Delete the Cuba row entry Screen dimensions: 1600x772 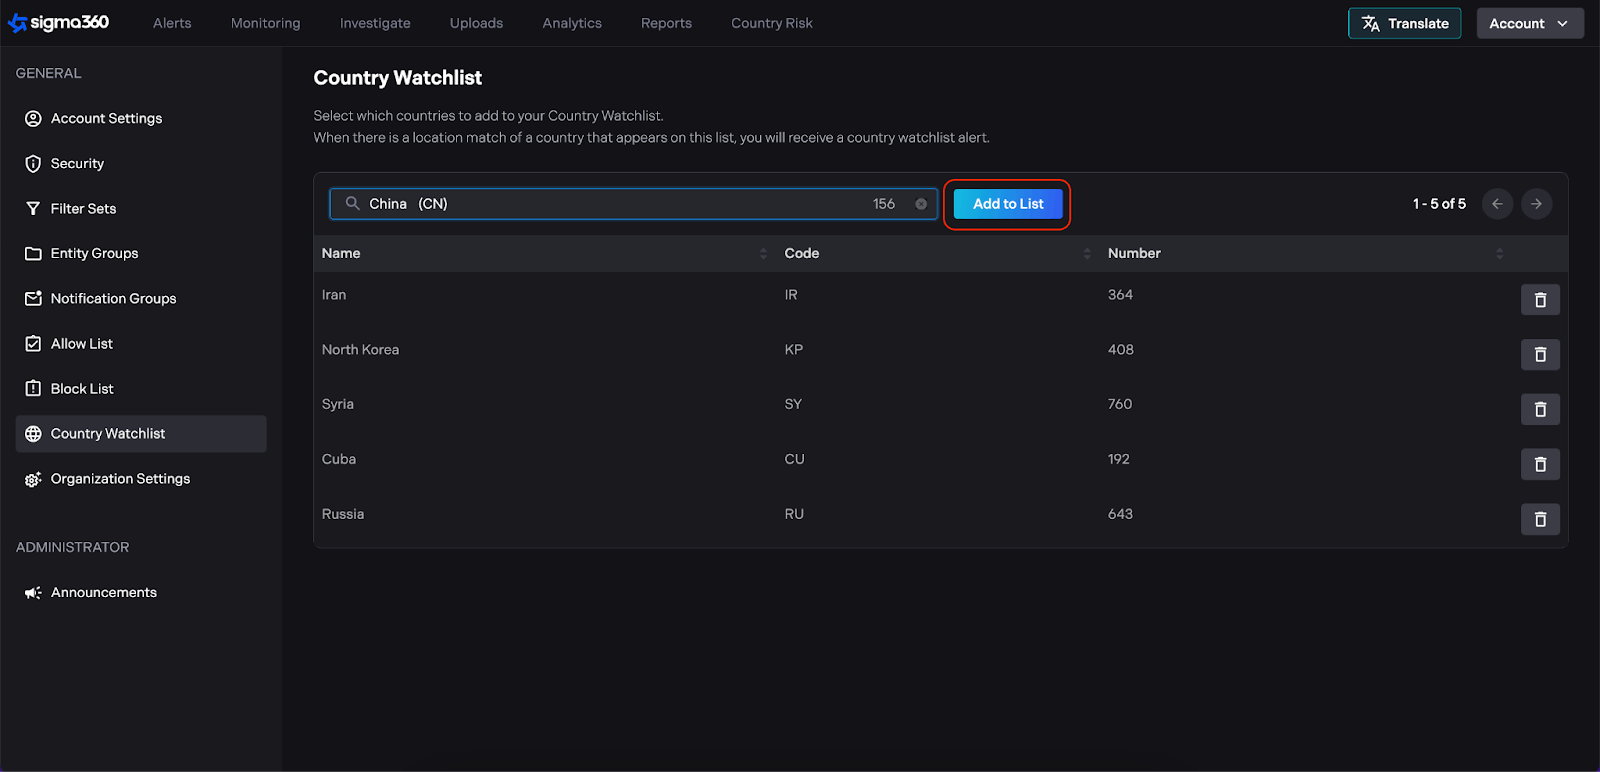click(1540, 464)
